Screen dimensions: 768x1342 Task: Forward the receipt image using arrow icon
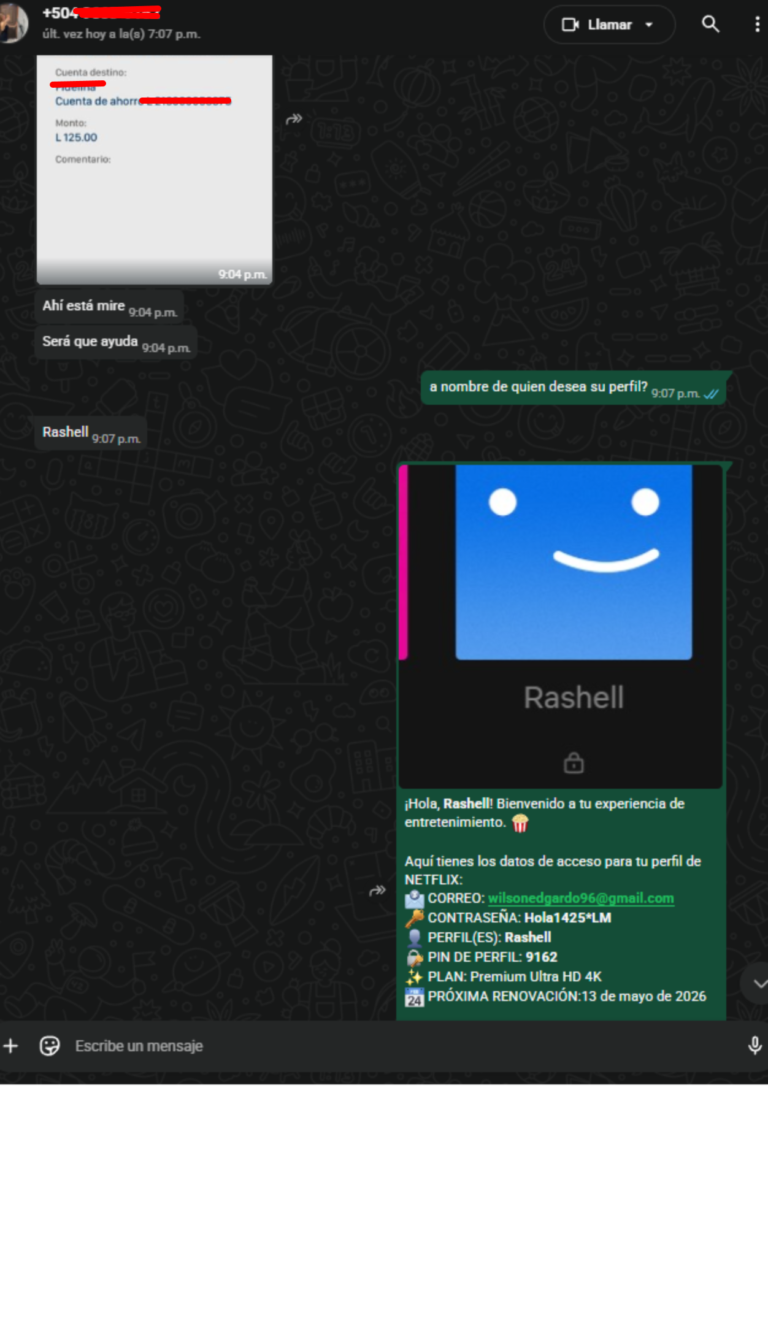294,119
